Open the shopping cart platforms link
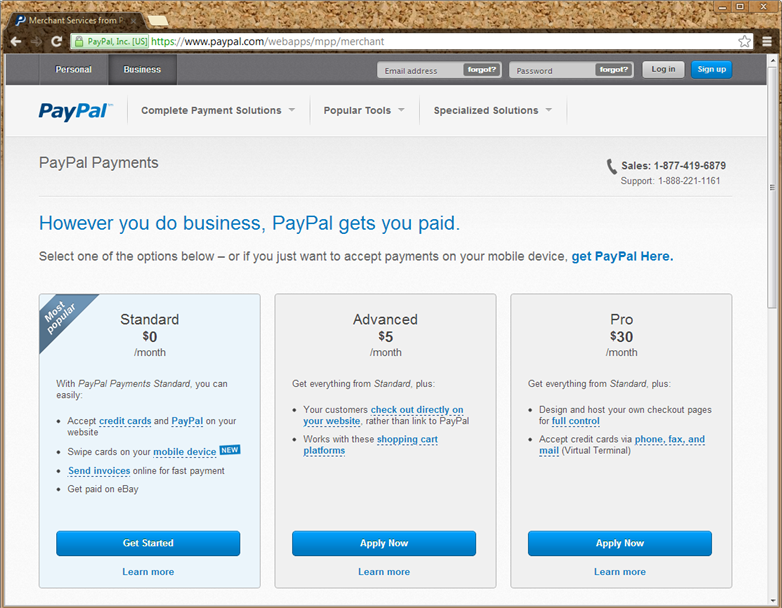This screenshot has height=608, width=782. click(371, 445)
